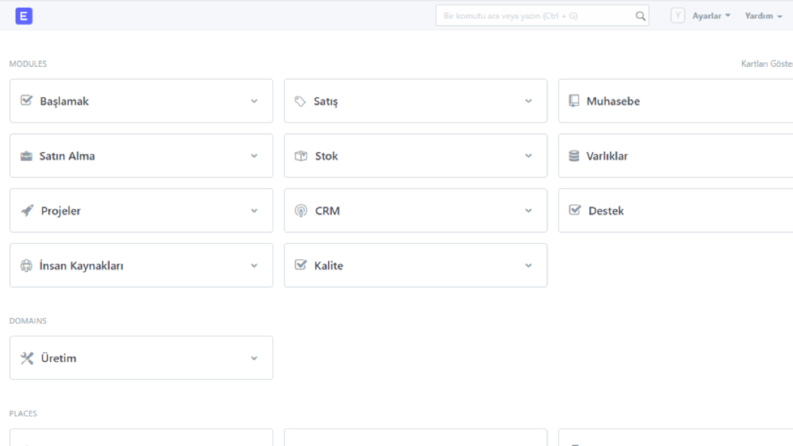This screenshot has width=793, height=446.
Task: Click the Stok box icon
Action: pyautogui.click(x=301, y=156)
